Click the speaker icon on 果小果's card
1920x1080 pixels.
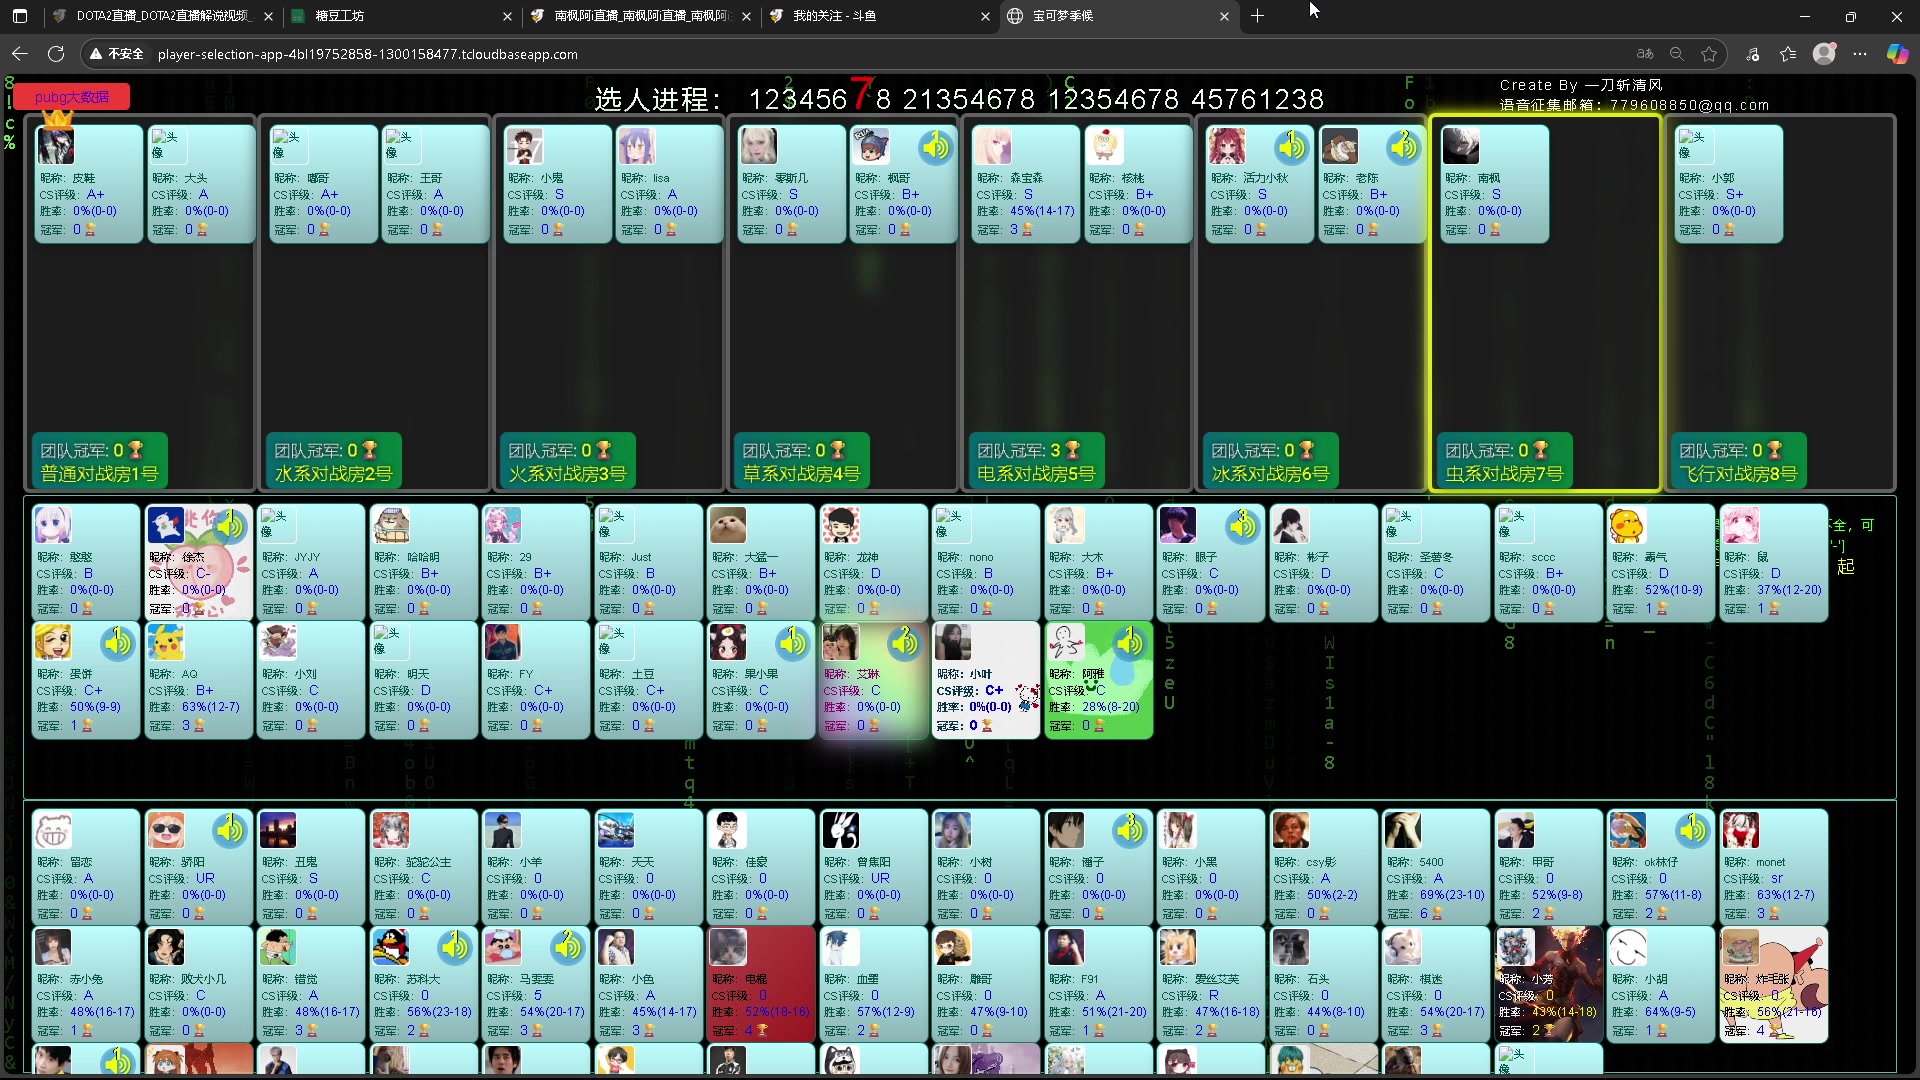(x=792, y=643)
